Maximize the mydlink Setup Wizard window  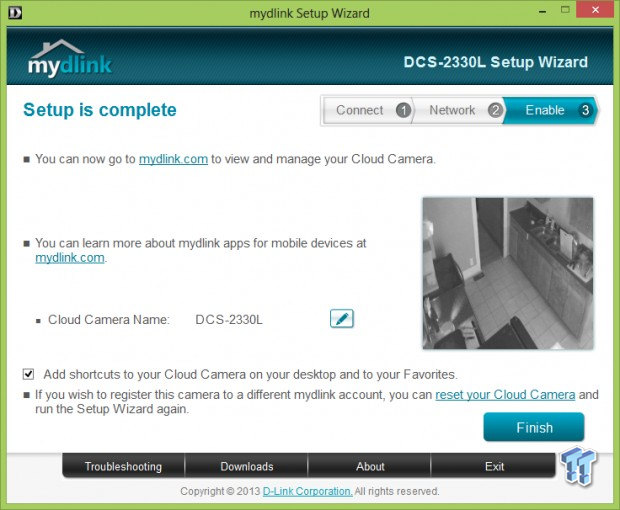click(x=565, y=10)
